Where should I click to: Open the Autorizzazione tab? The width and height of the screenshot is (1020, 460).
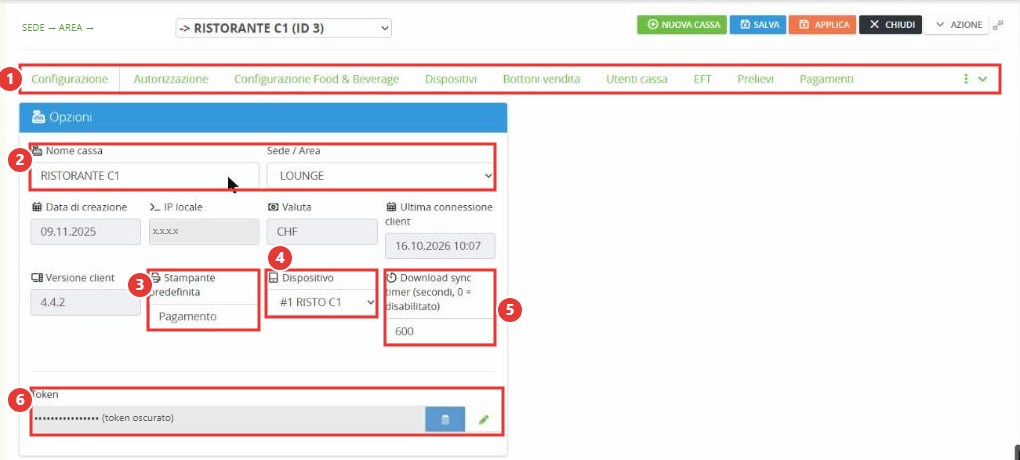click(x=170, y=79)
